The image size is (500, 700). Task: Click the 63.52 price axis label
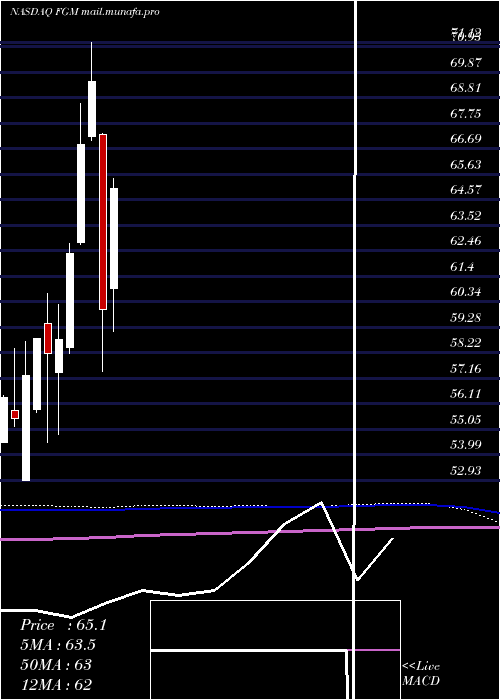pos(466,216)
